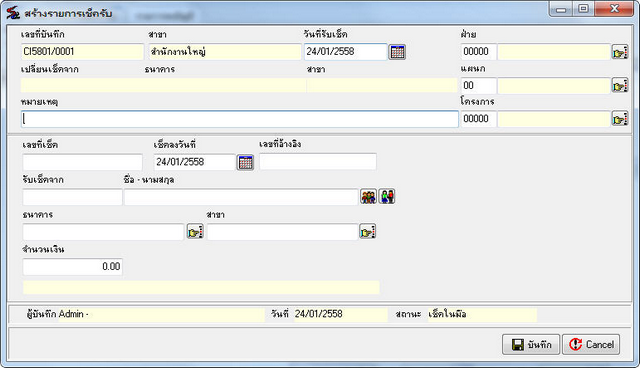This screenshot has width=640, height=368.
Task: Open the two-people lookup icon
Action: click(x=387, y=197)
